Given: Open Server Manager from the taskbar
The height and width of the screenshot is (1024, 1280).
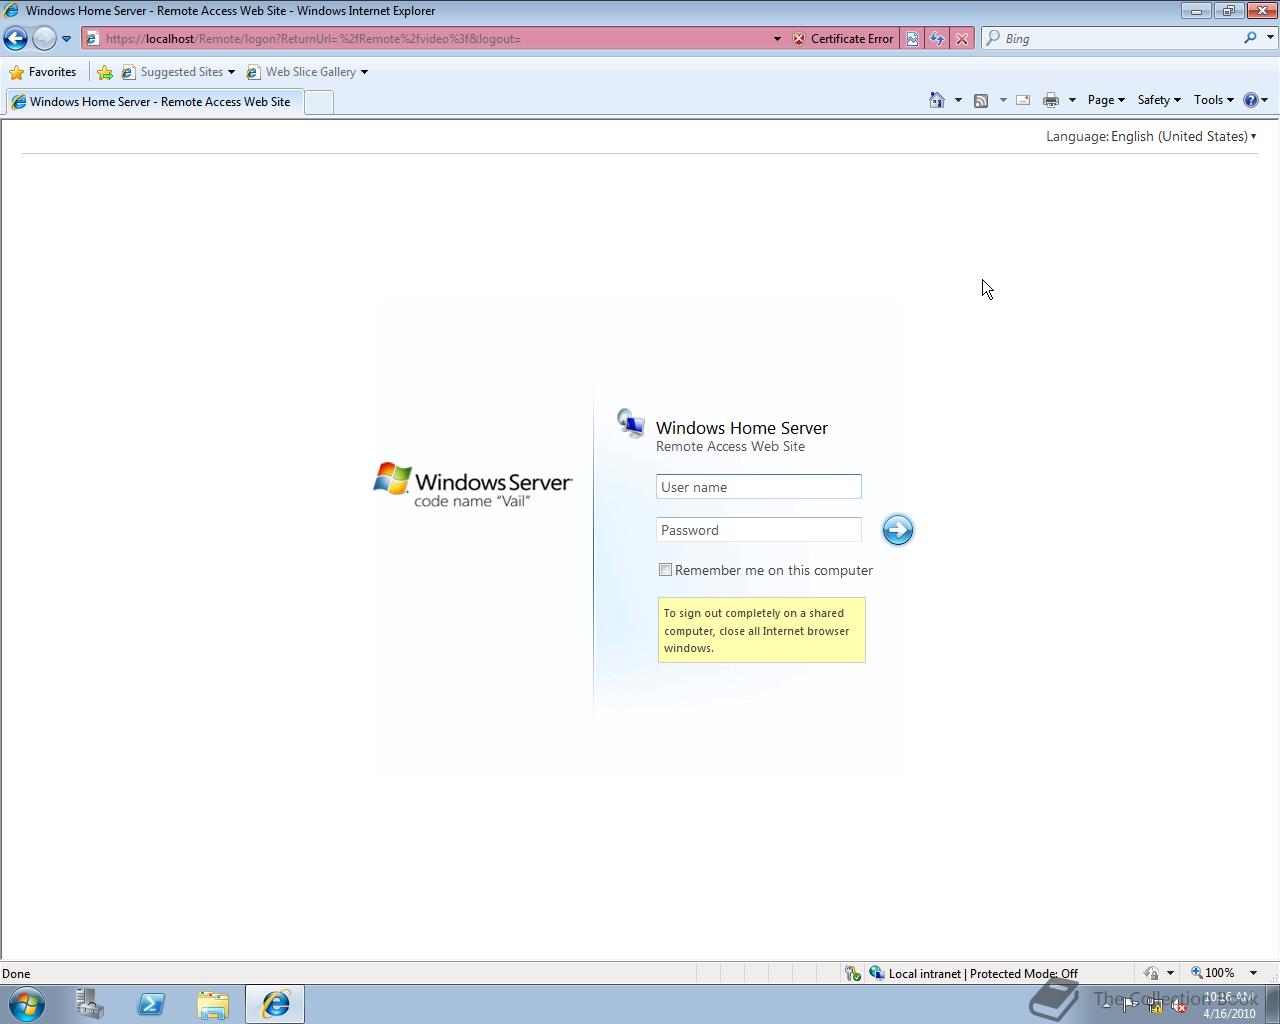Looking at the screenshot, I should coord(90,1004).
